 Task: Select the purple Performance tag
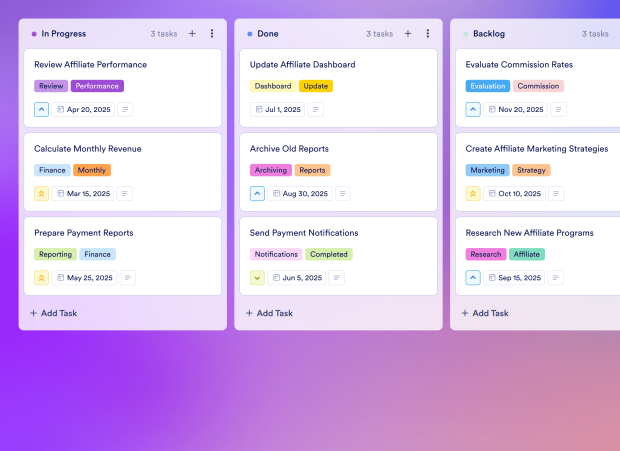[97, 86]
